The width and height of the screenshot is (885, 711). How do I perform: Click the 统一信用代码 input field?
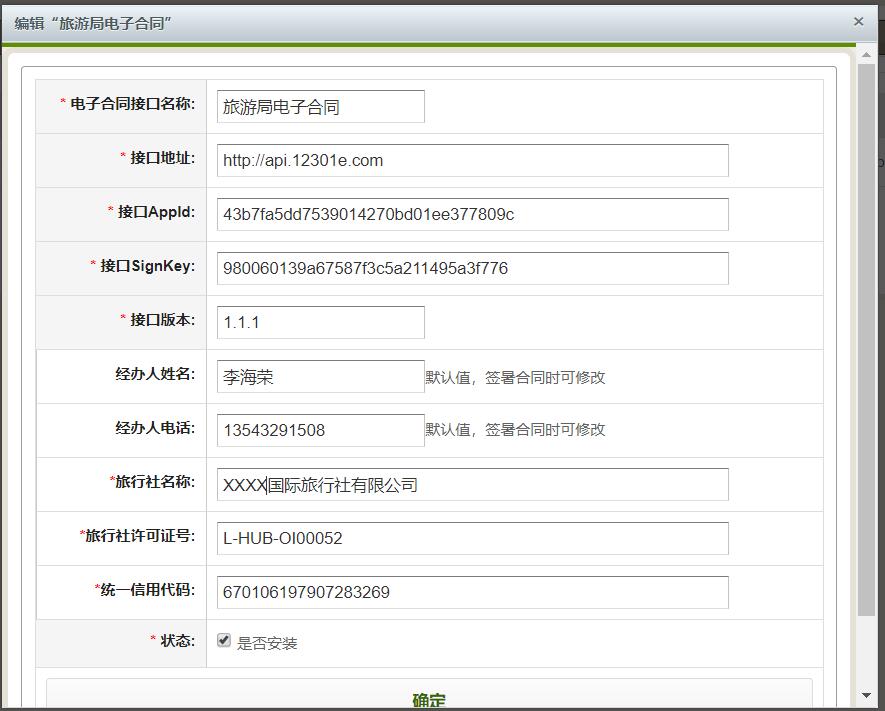click(472, 592)
